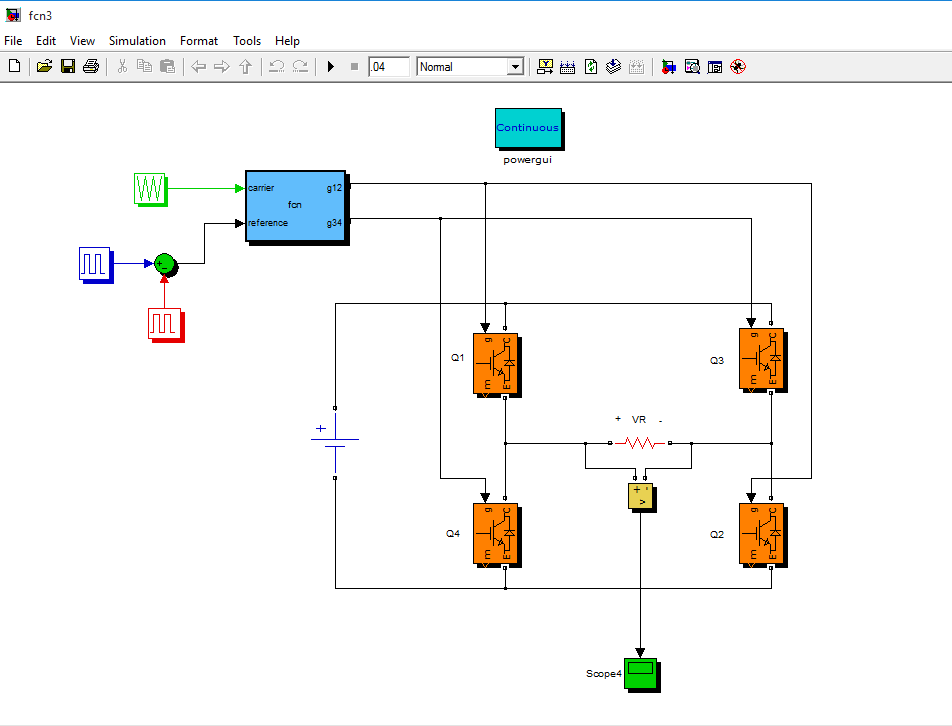952x726 pixels.
Task: Save the model using the floppy disk icon
Action: click(x=68, y=67)
